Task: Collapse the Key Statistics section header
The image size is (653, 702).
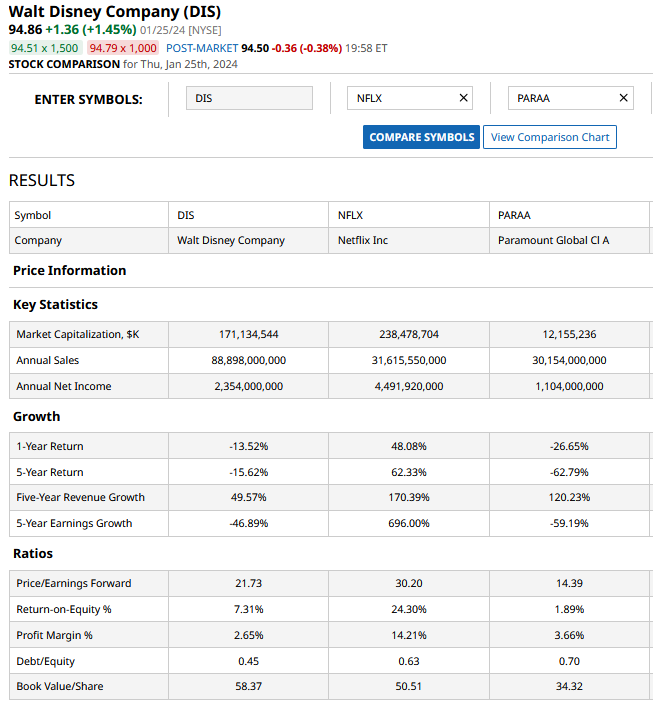Action: [x=56, y=304]
